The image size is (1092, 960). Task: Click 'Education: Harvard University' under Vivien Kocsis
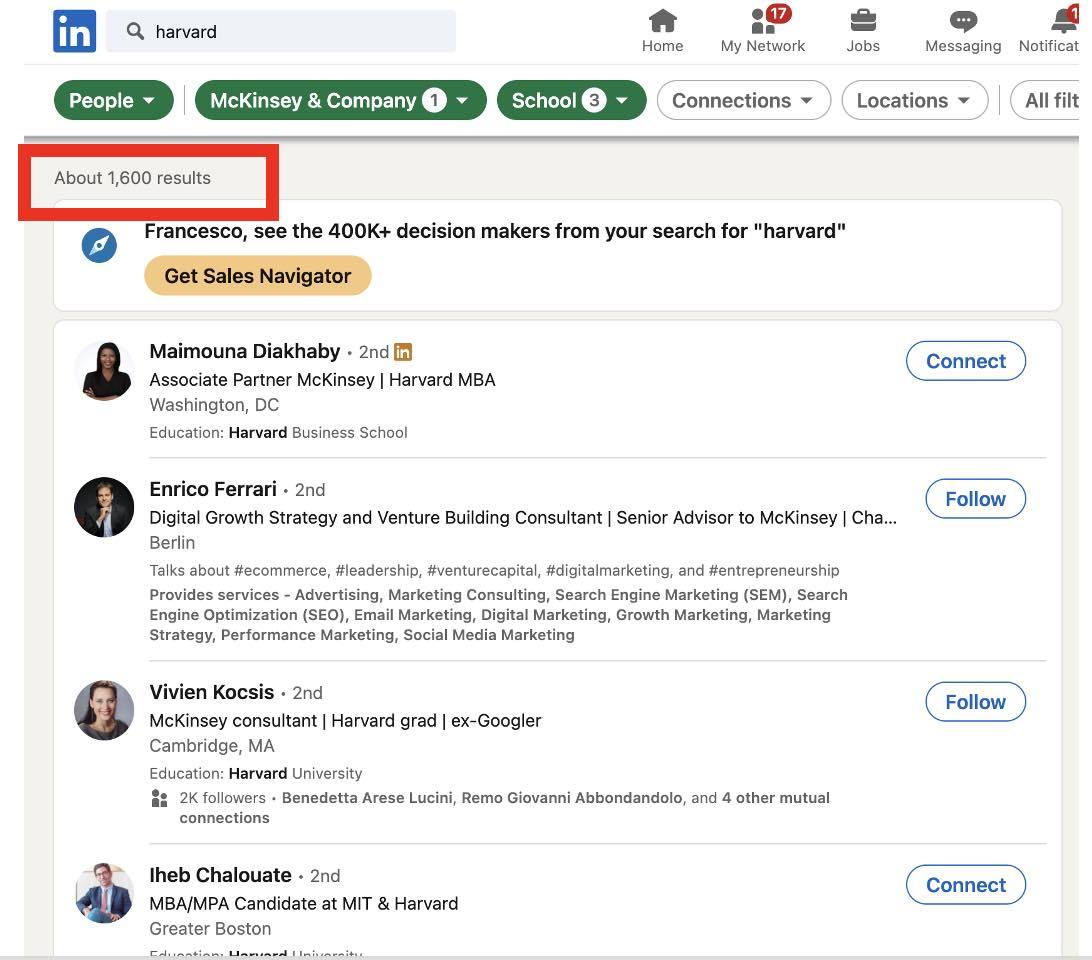(256, 773)
